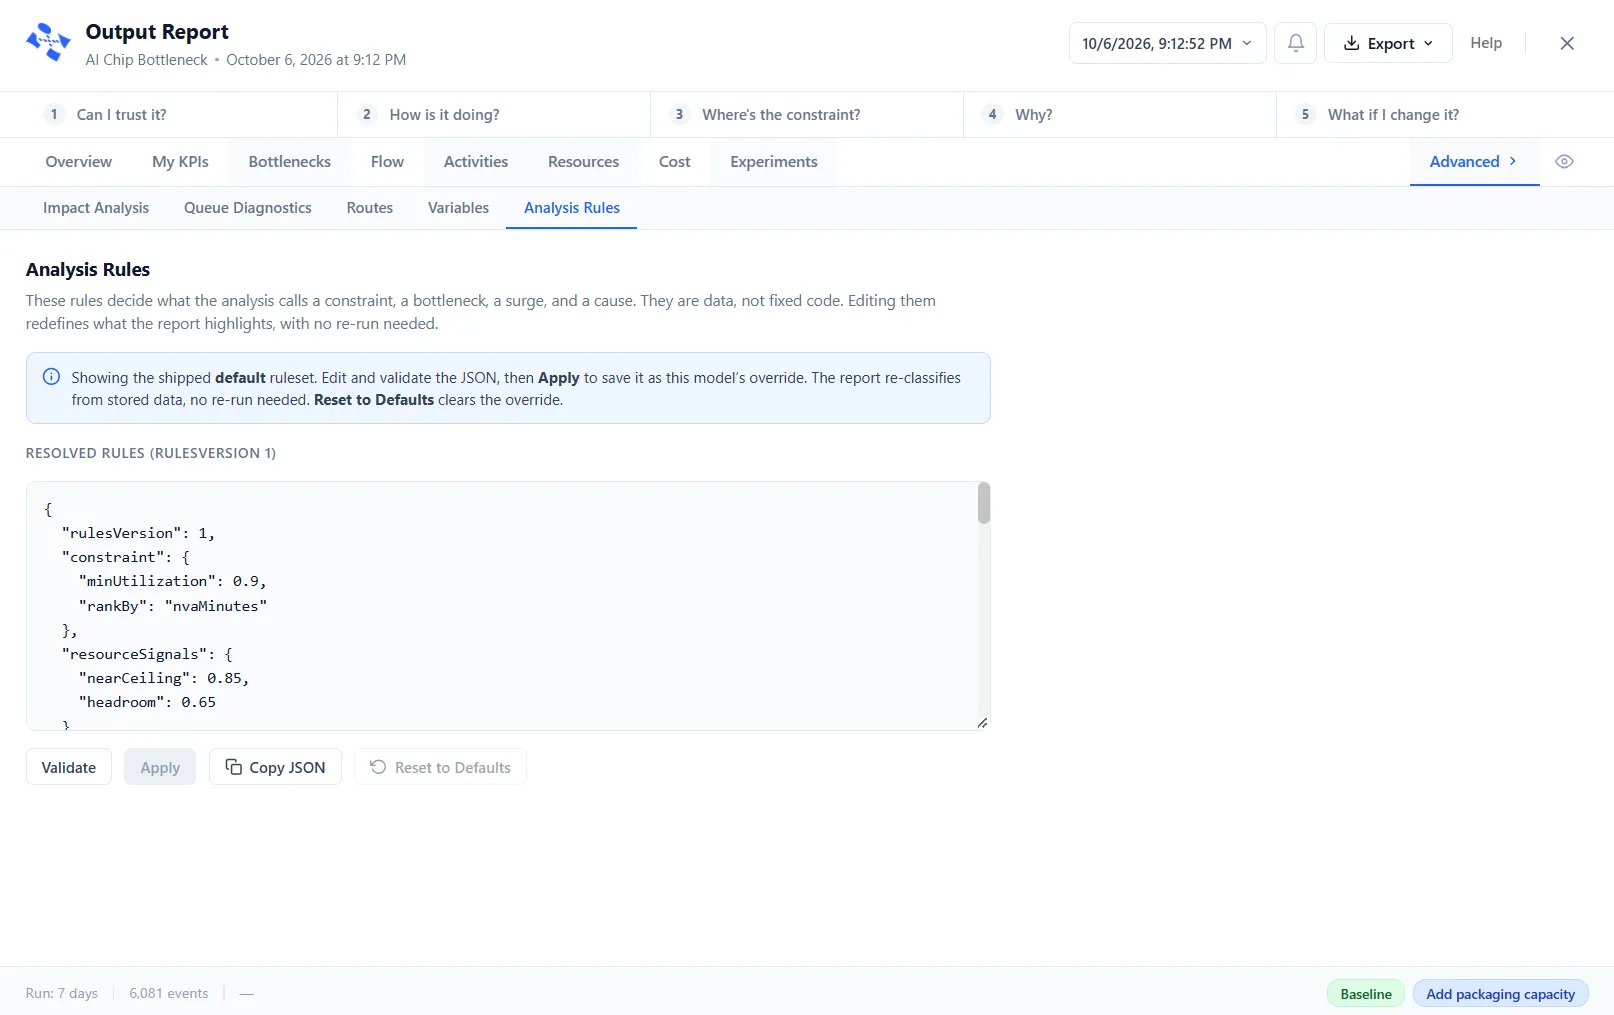The image size is (1614, 1015).
Task: Click the Copy JSON button
Action: (x=275, y=767)
